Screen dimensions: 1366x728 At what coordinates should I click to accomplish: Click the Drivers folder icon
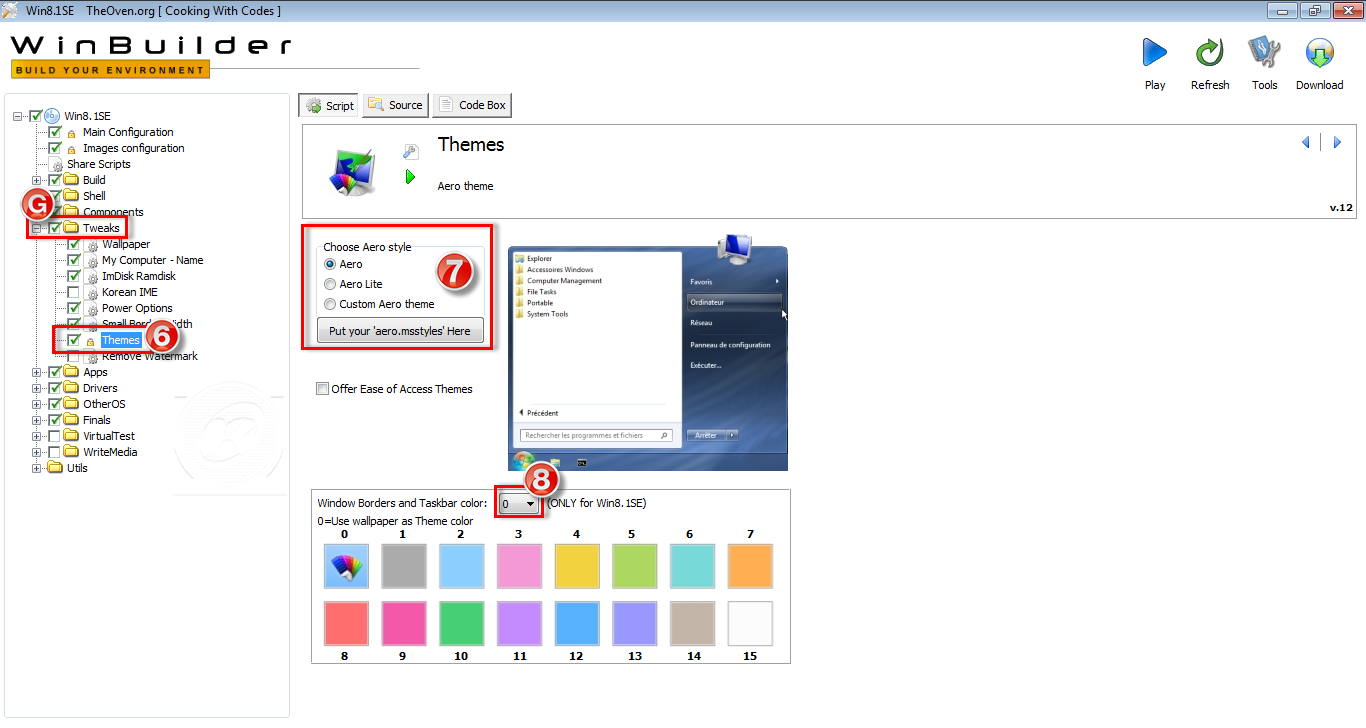(x=71, y=388)
